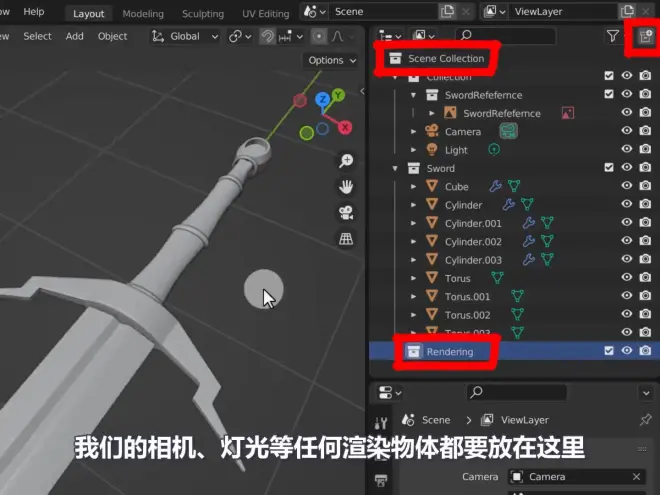Image resolution: width=660 pixels, height=495 pixels.
Task: Open the viewport Add menu
Action: [75, 36]
